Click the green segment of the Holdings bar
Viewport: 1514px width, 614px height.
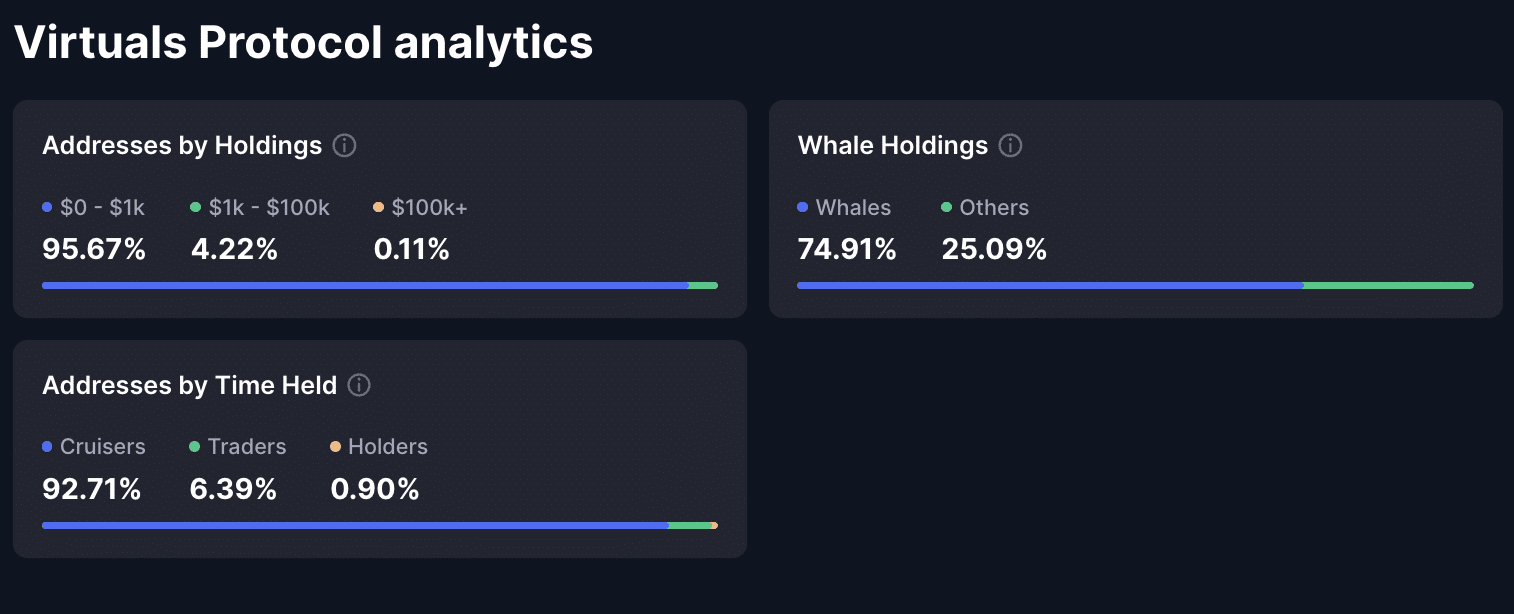pos(702,285)
